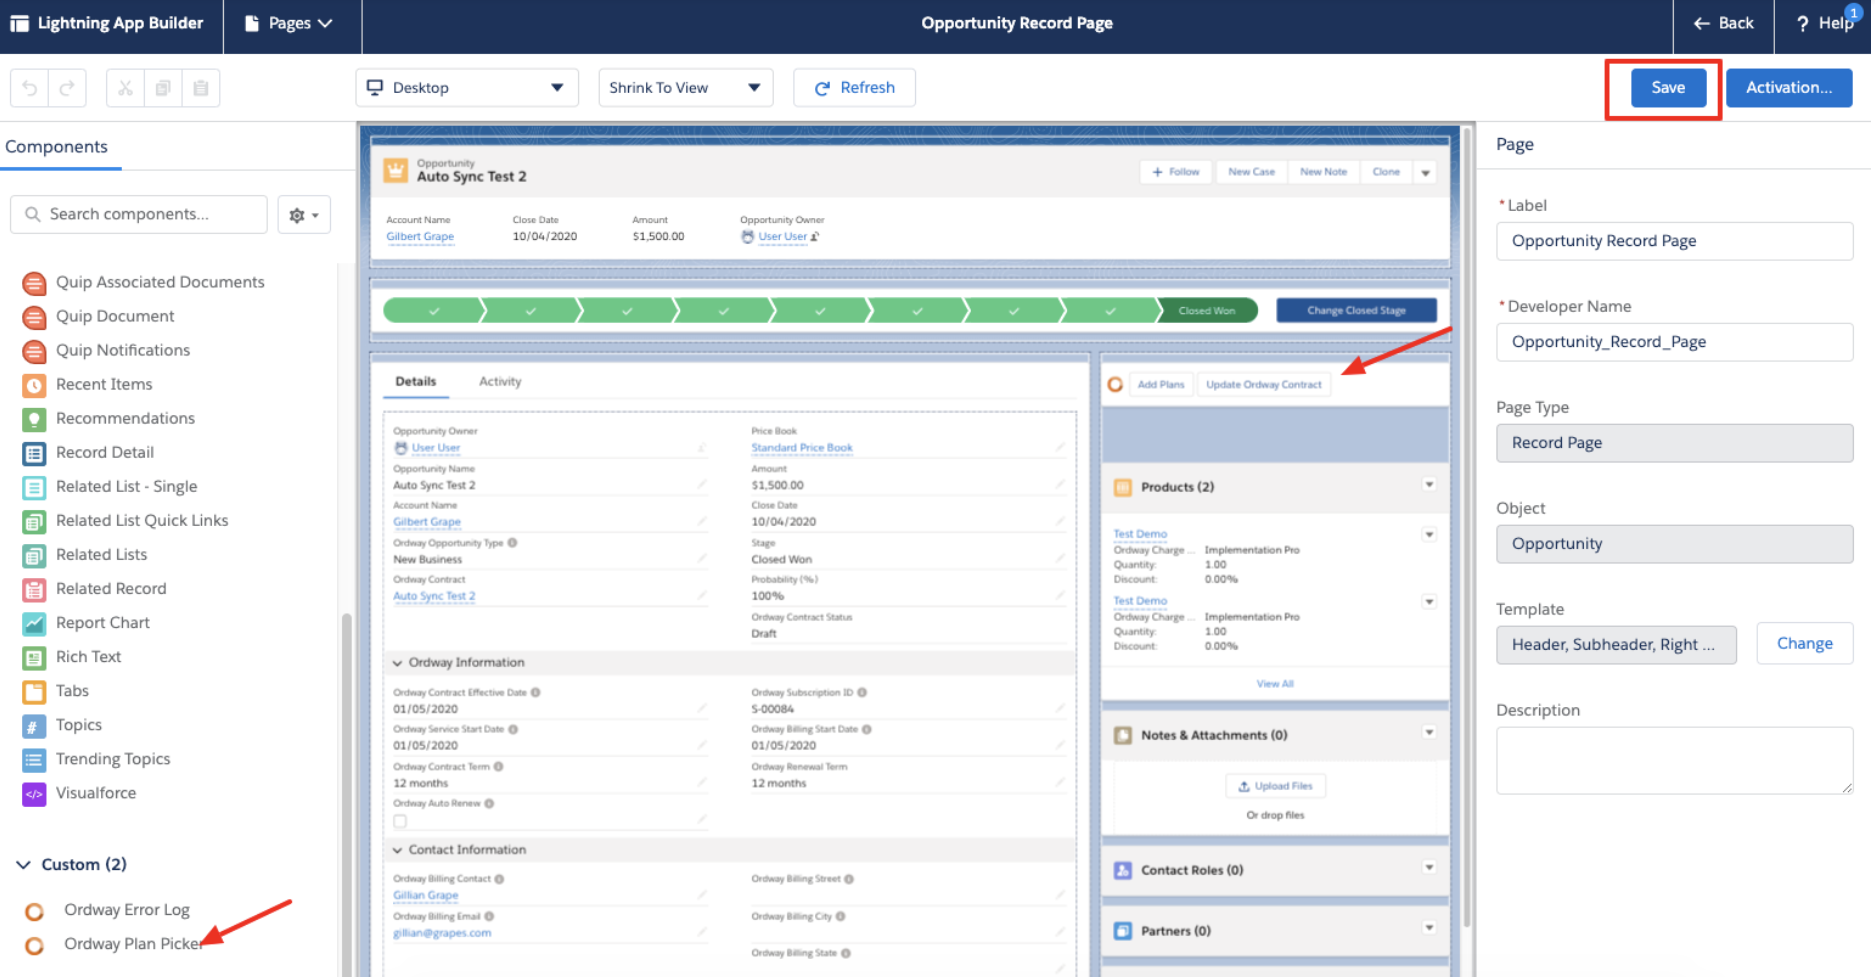Screen dimensions: 1875x977
Task: Select Quip Associated Documents component icon
Action: point(34,283)
